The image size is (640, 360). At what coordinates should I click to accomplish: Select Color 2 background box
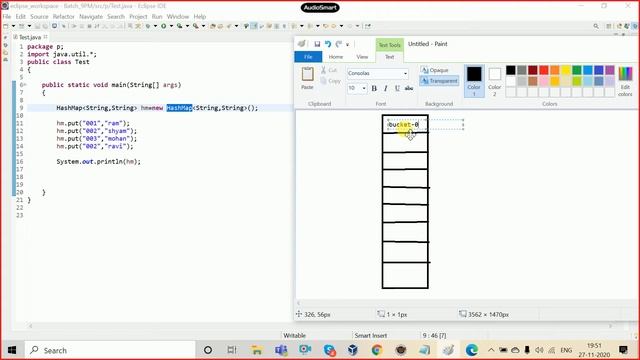pos(494,81)
